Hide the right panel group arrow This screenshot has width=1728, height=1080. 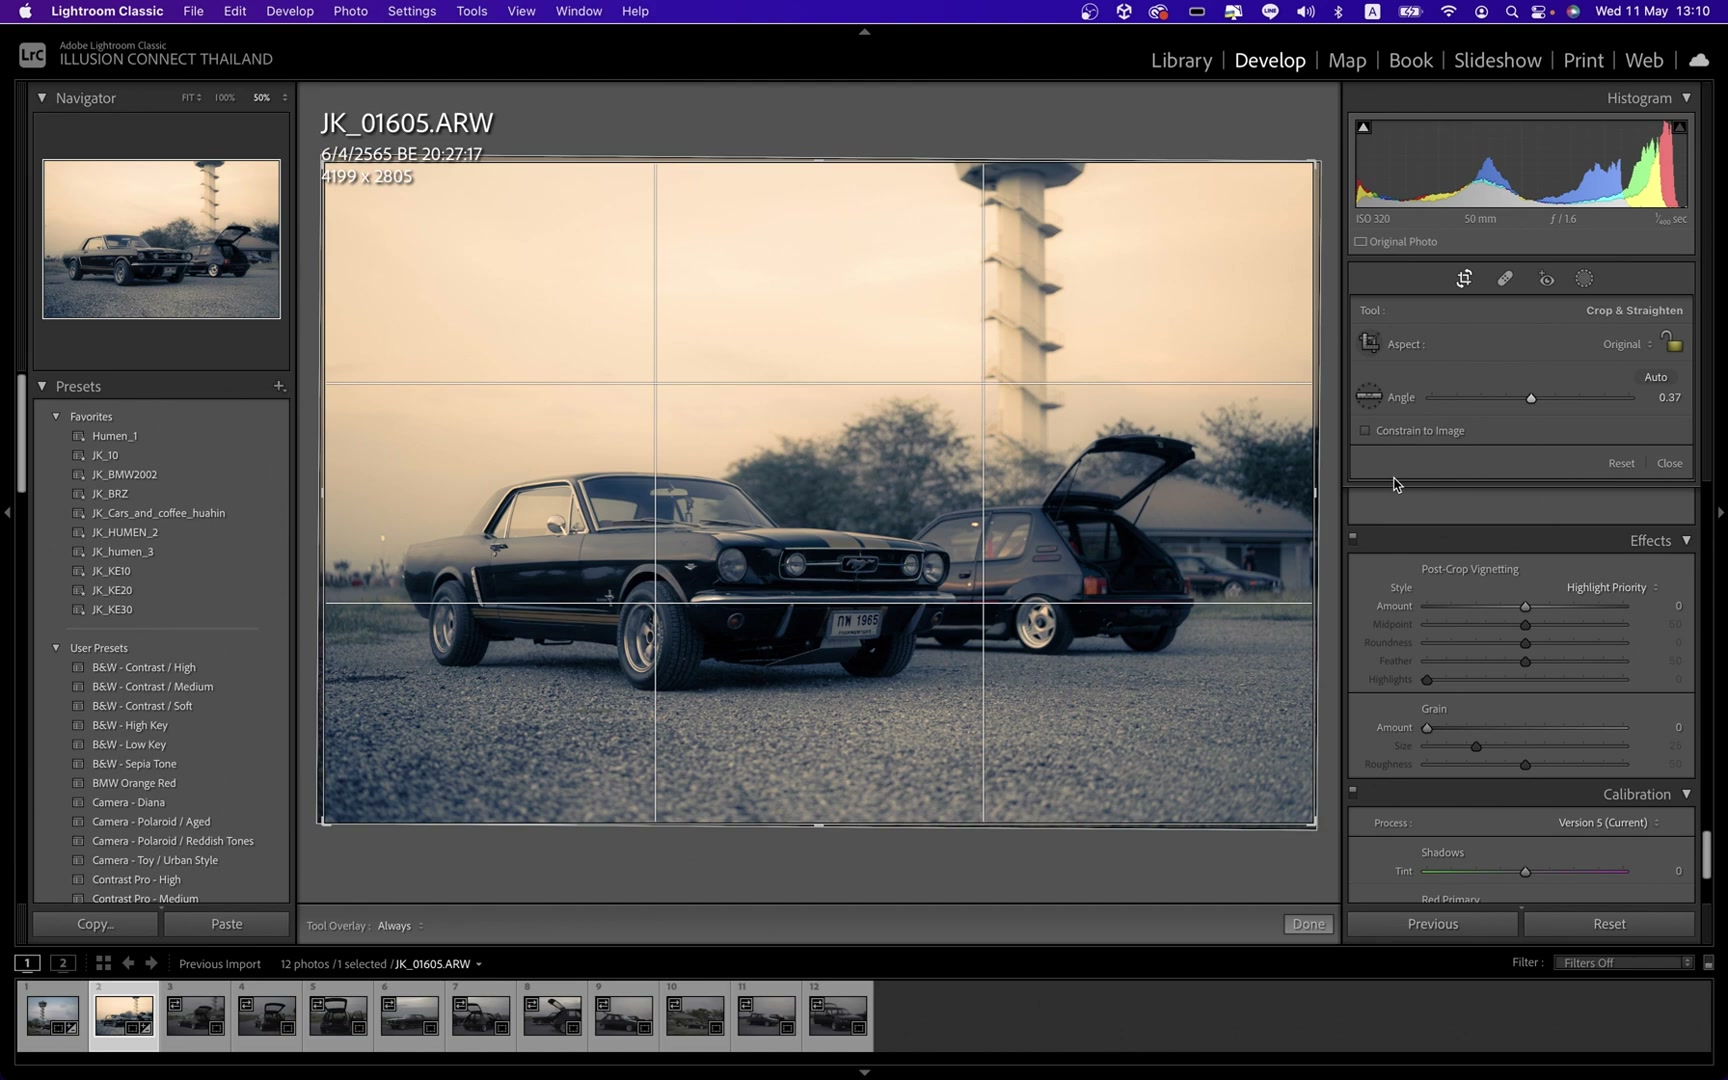pyautogui.click(x=1720, y=513)
